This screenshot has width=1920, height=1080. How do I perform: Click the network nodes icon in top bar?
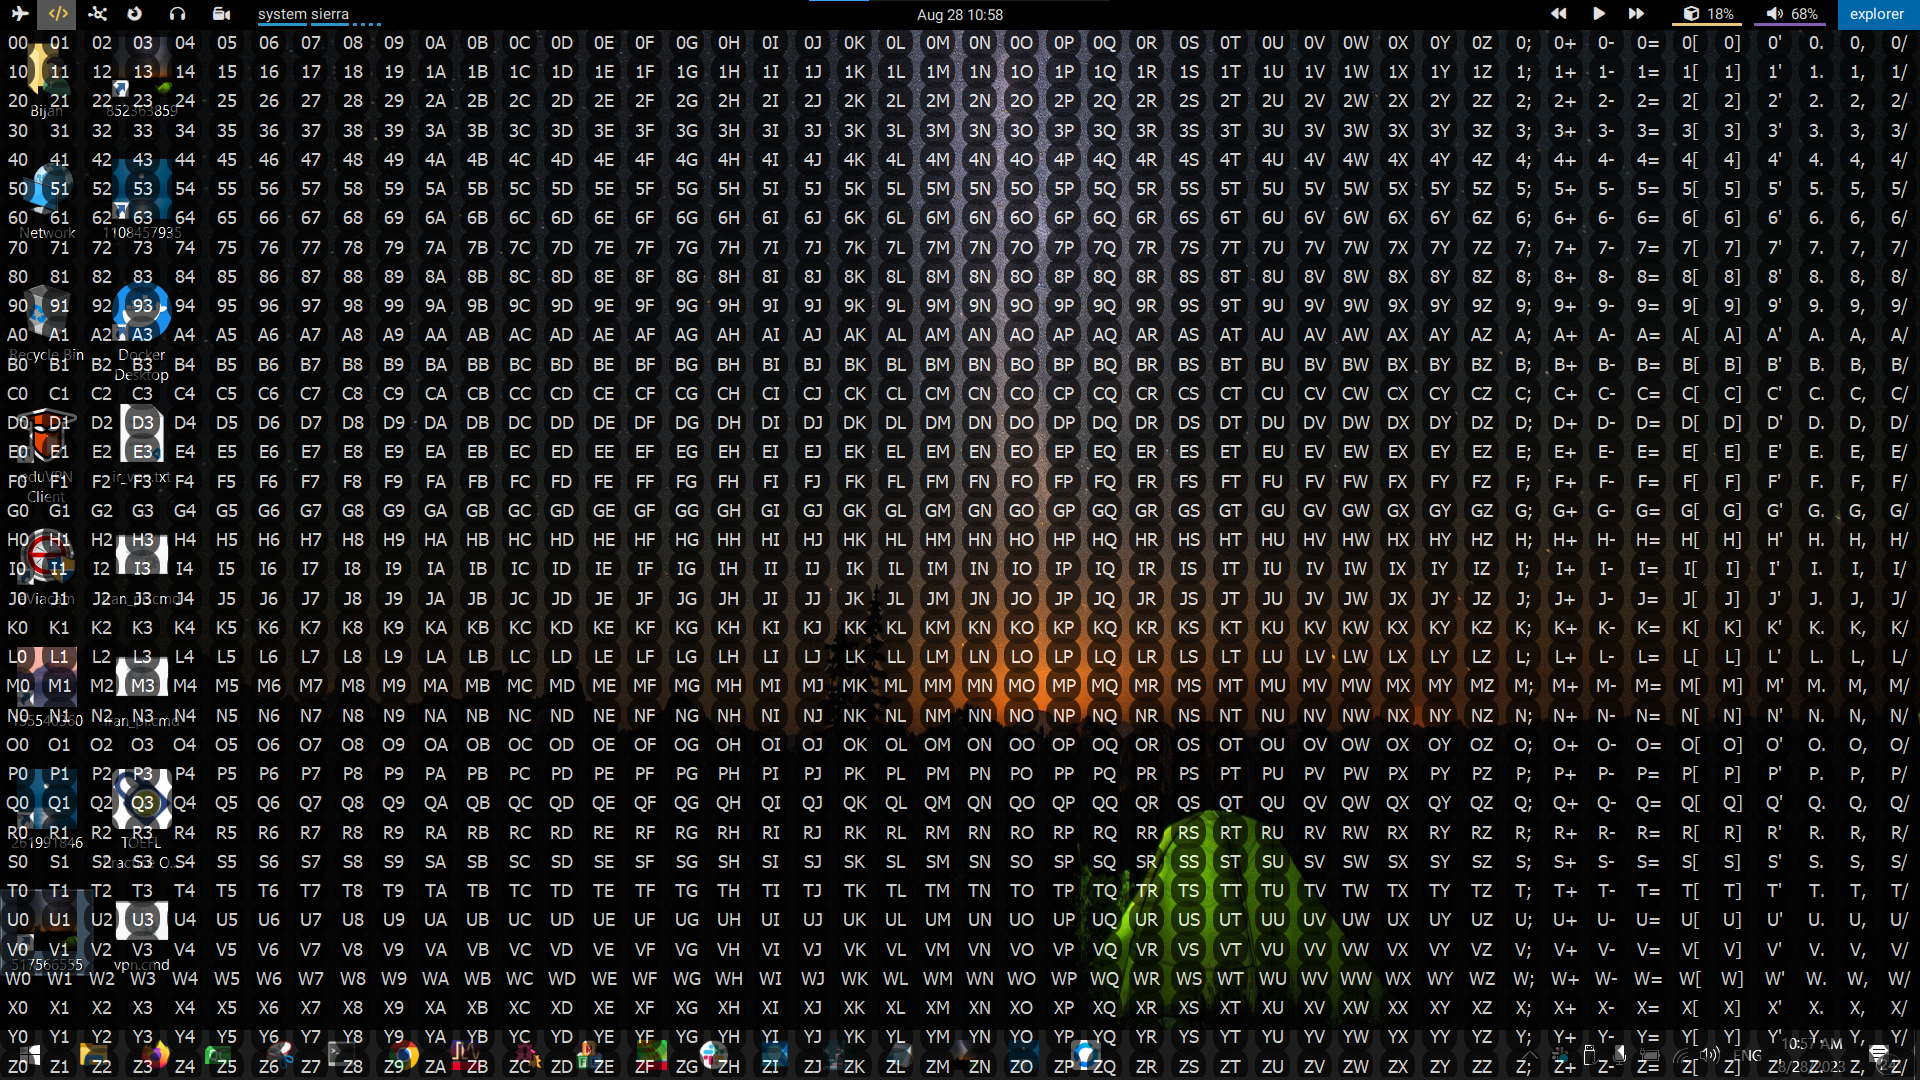click(x=97, y=14)
